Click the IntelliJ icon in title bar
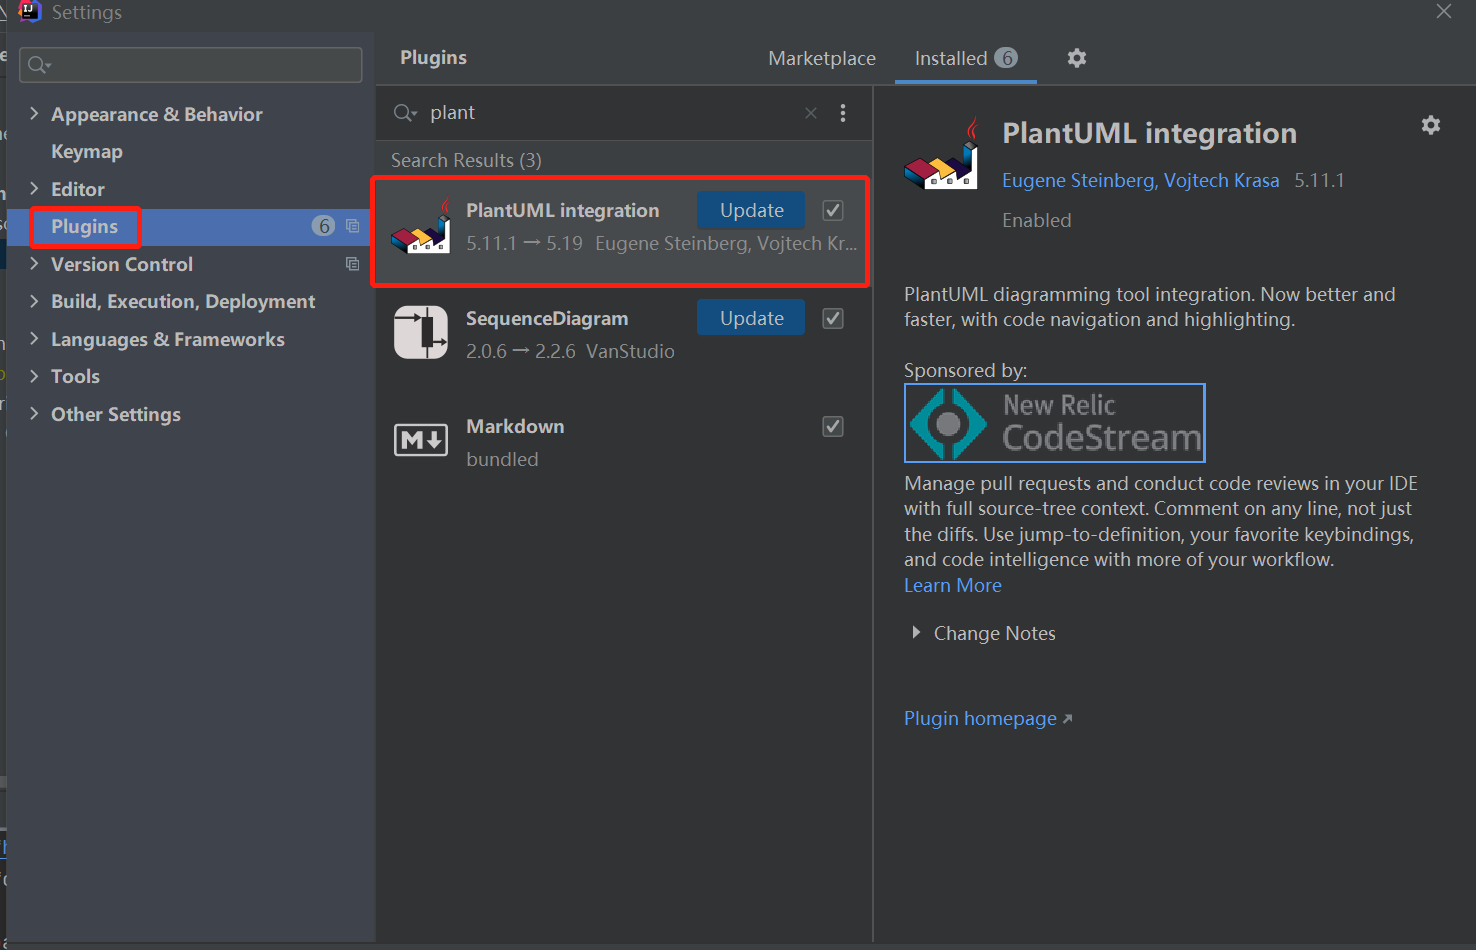 pos(29,12)
